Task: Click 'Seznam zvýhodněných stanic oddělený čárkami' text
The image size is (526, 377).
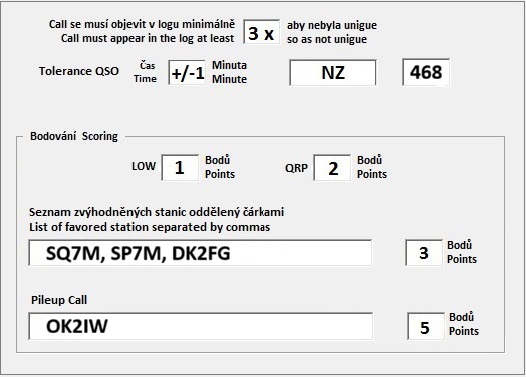Action: pos(156,212)
